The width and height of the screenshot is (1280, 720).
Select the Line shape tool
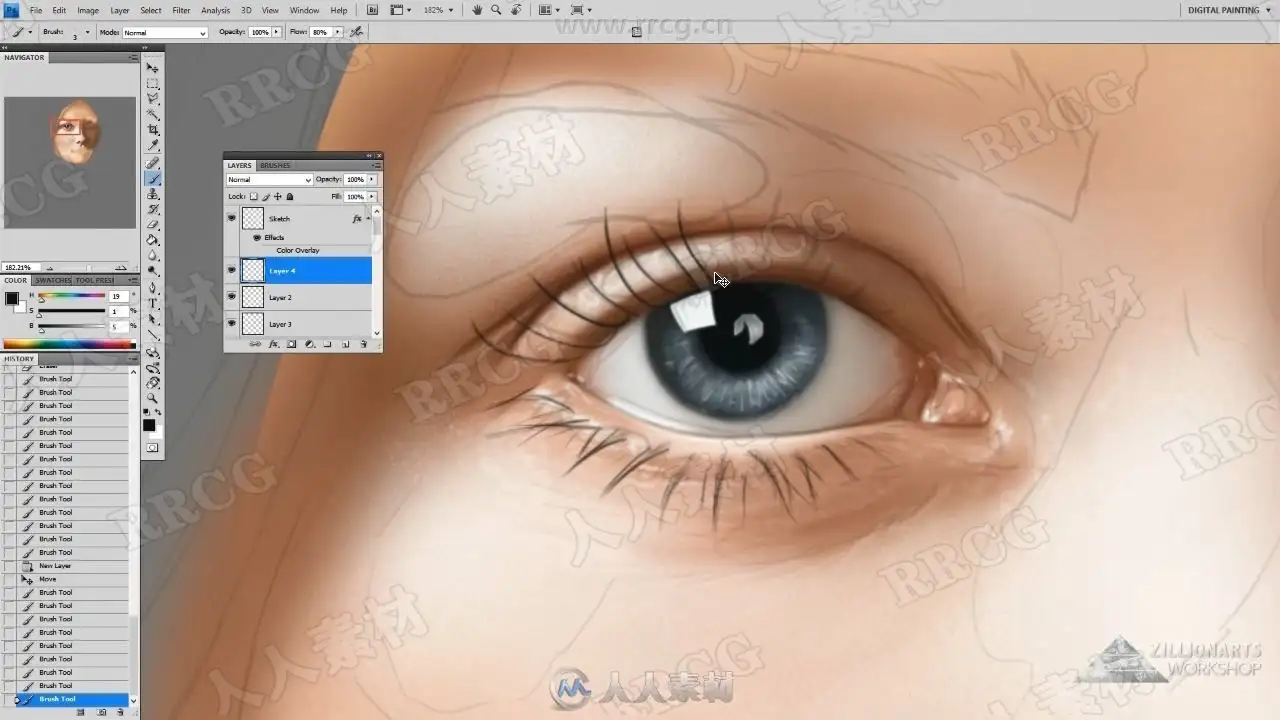pyautogui.click(x=153, y=334)
